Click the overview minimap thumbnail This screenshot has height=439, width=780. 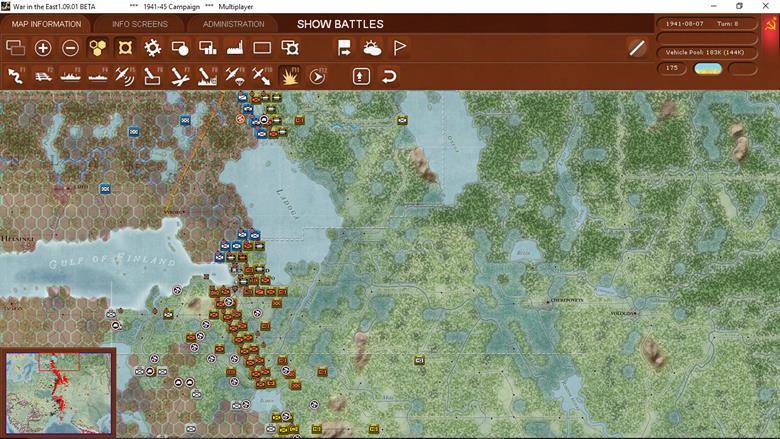coord(59,393)
